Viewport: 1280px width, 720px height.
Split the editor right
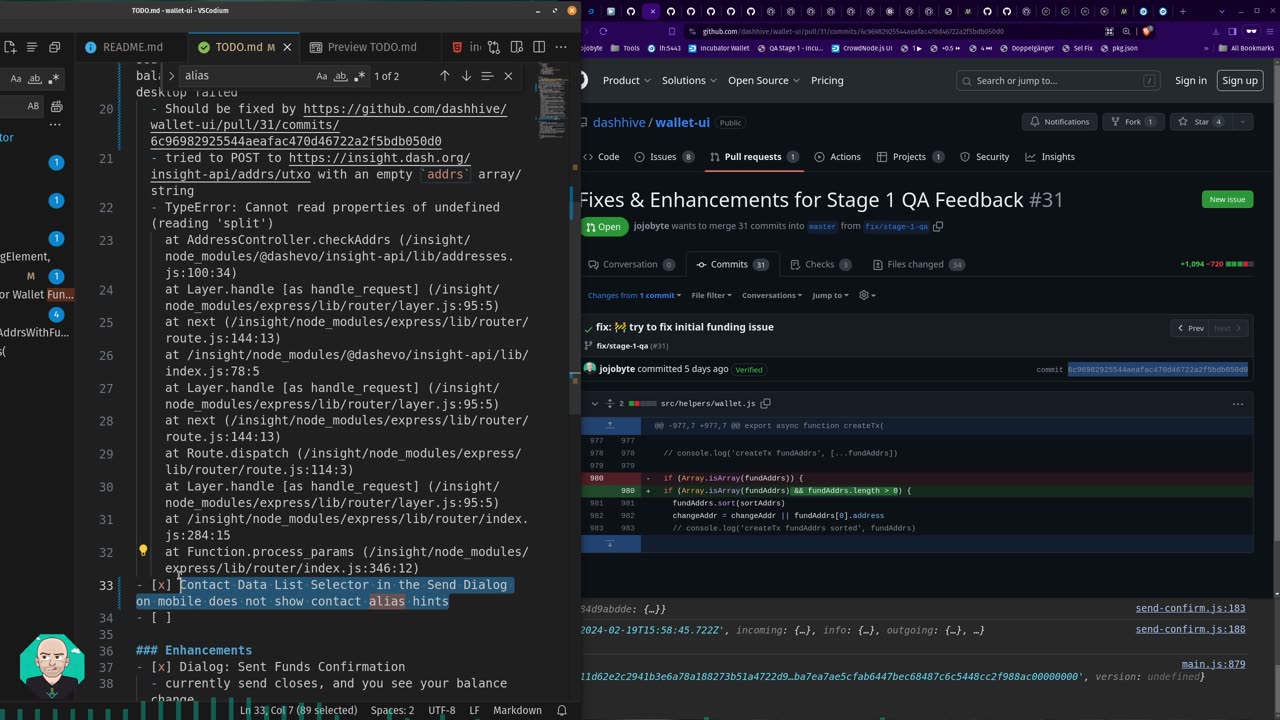click(x=539, y=47)
